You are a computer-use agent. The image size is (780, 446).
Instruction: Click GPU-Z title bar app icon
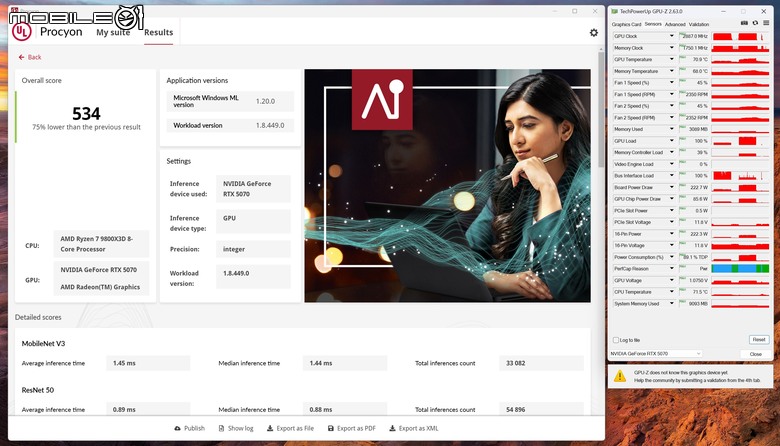point(614,11)
